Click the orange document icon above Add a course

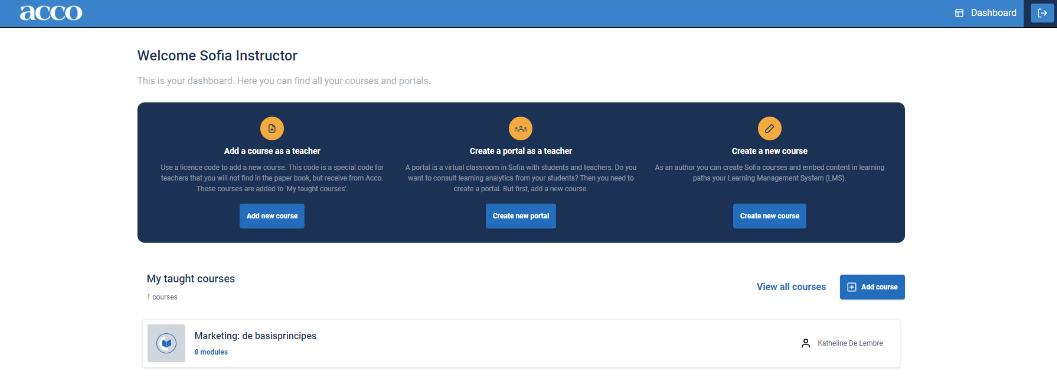click(x=272, y=128)
